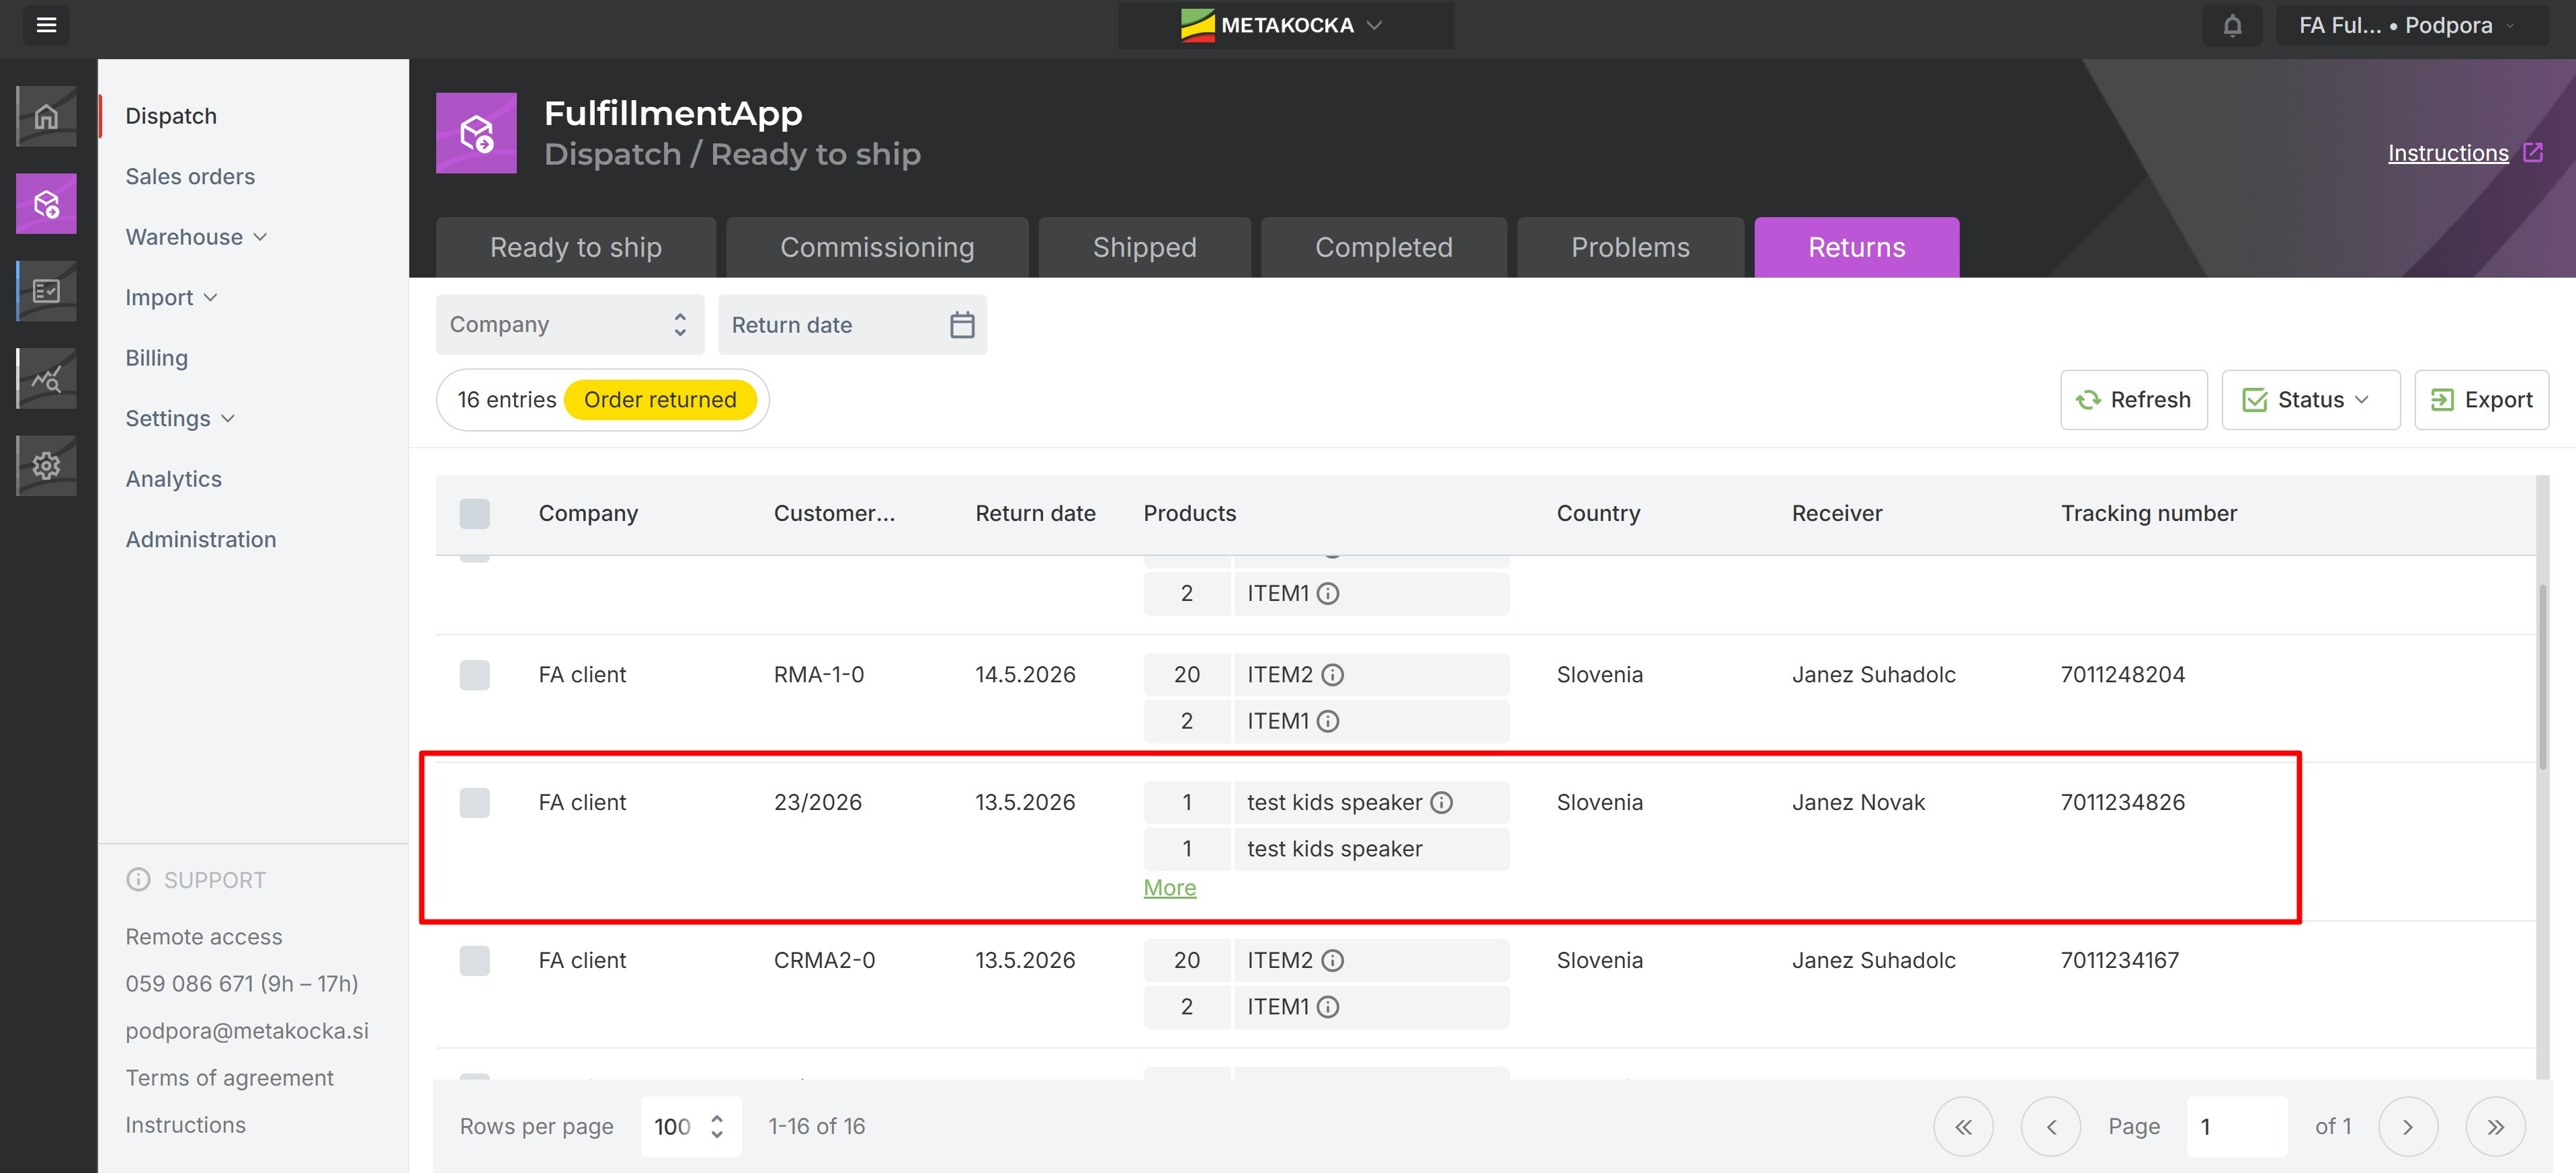The width and height of the screenshot is (2576, 1173).
Task: Open the purple fulfillment package sidebar icon
Action: [46, 204]
